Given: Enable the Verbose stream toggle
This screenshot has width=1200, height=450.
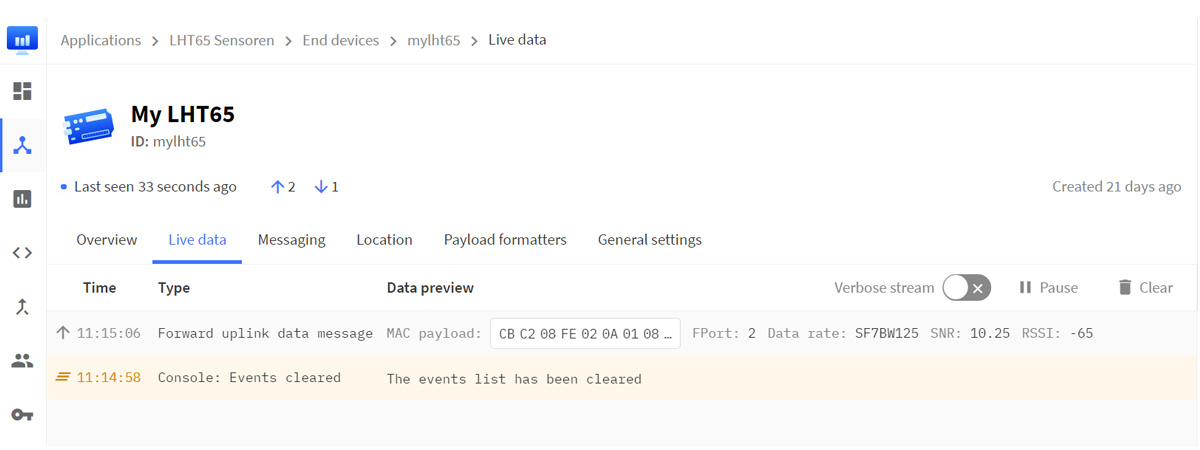Looking at the screenshot, I should click(966, 287).
